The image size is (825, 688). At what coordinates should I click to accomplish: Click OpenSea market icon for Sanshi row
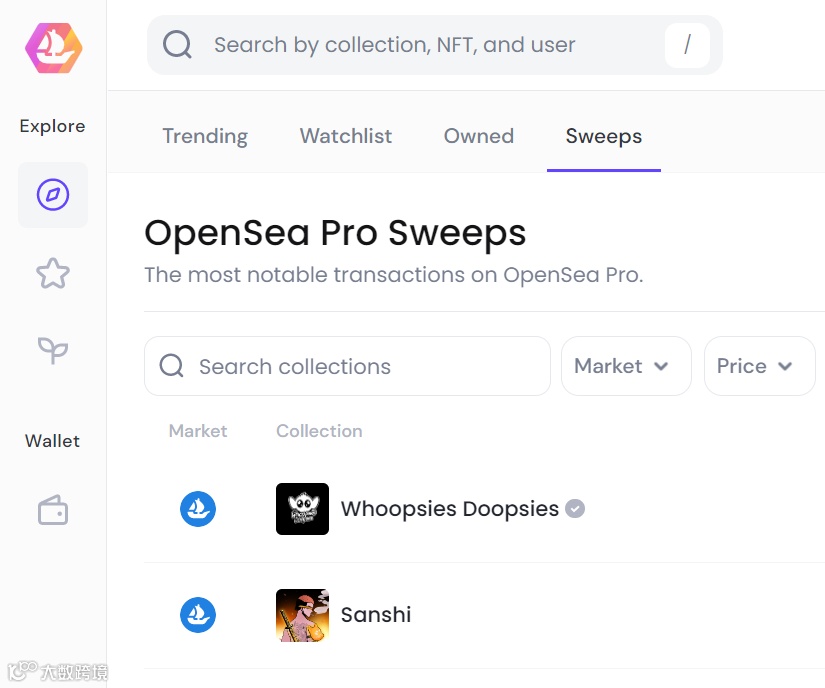198,614
